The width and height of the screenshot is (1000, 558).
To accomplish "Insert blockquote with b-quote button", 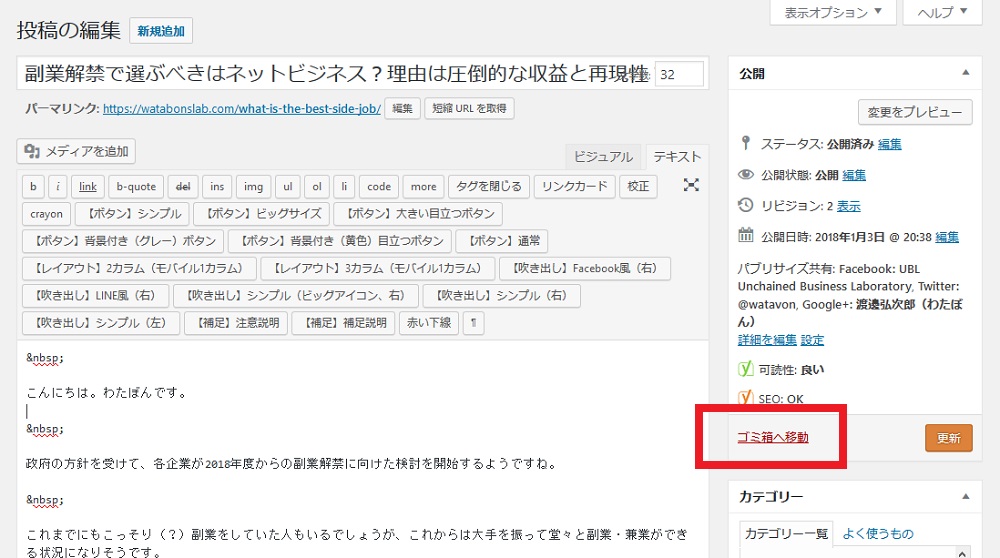I will click(136, 186).
